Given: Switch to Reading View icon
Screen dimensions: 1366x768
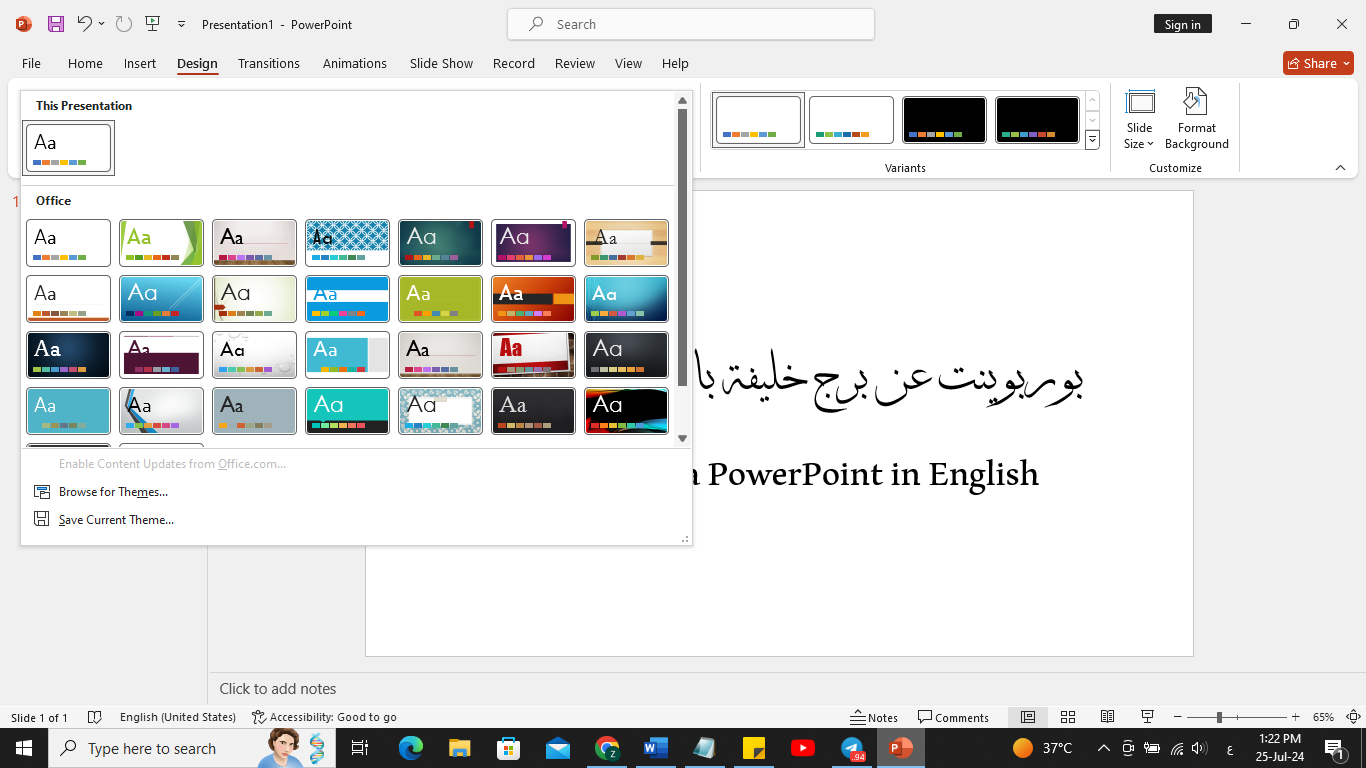Looking at the screenshot, I should click(1107, 717).
